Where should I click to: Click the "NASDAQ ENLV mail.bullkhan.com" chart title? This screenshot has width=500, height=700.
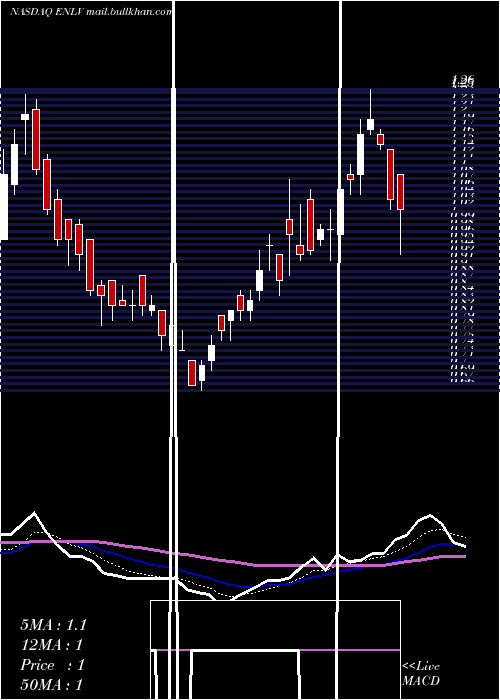point(91,12)
